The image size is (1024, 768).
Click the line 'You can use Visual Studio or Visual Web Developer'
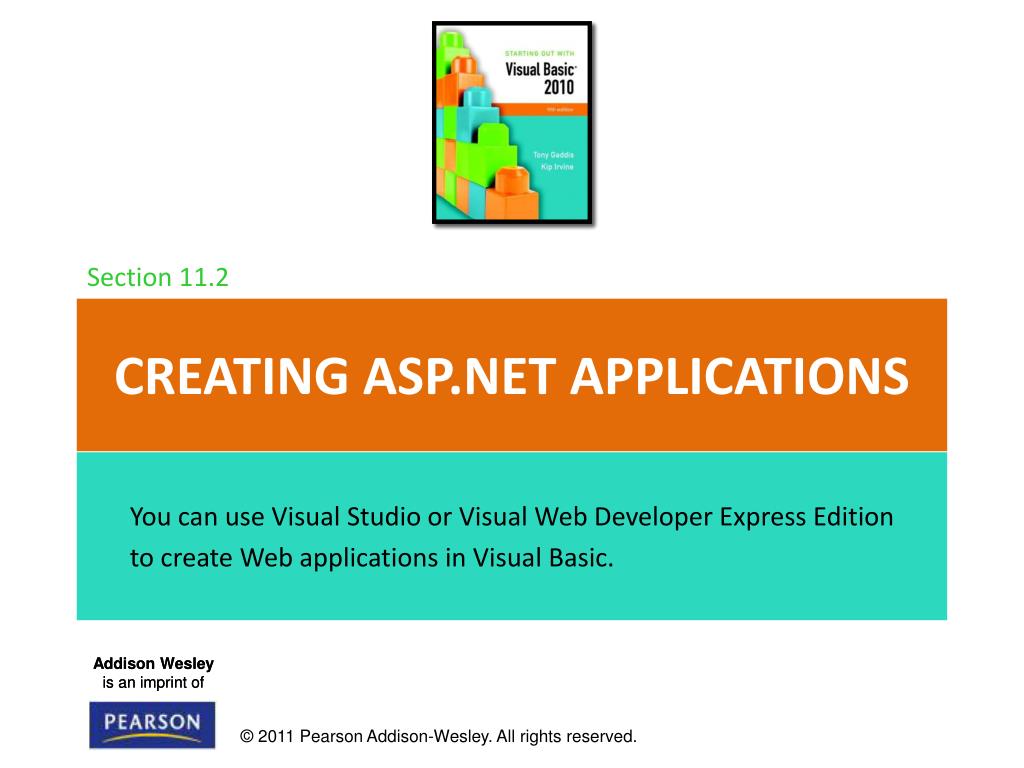(511, 517)
